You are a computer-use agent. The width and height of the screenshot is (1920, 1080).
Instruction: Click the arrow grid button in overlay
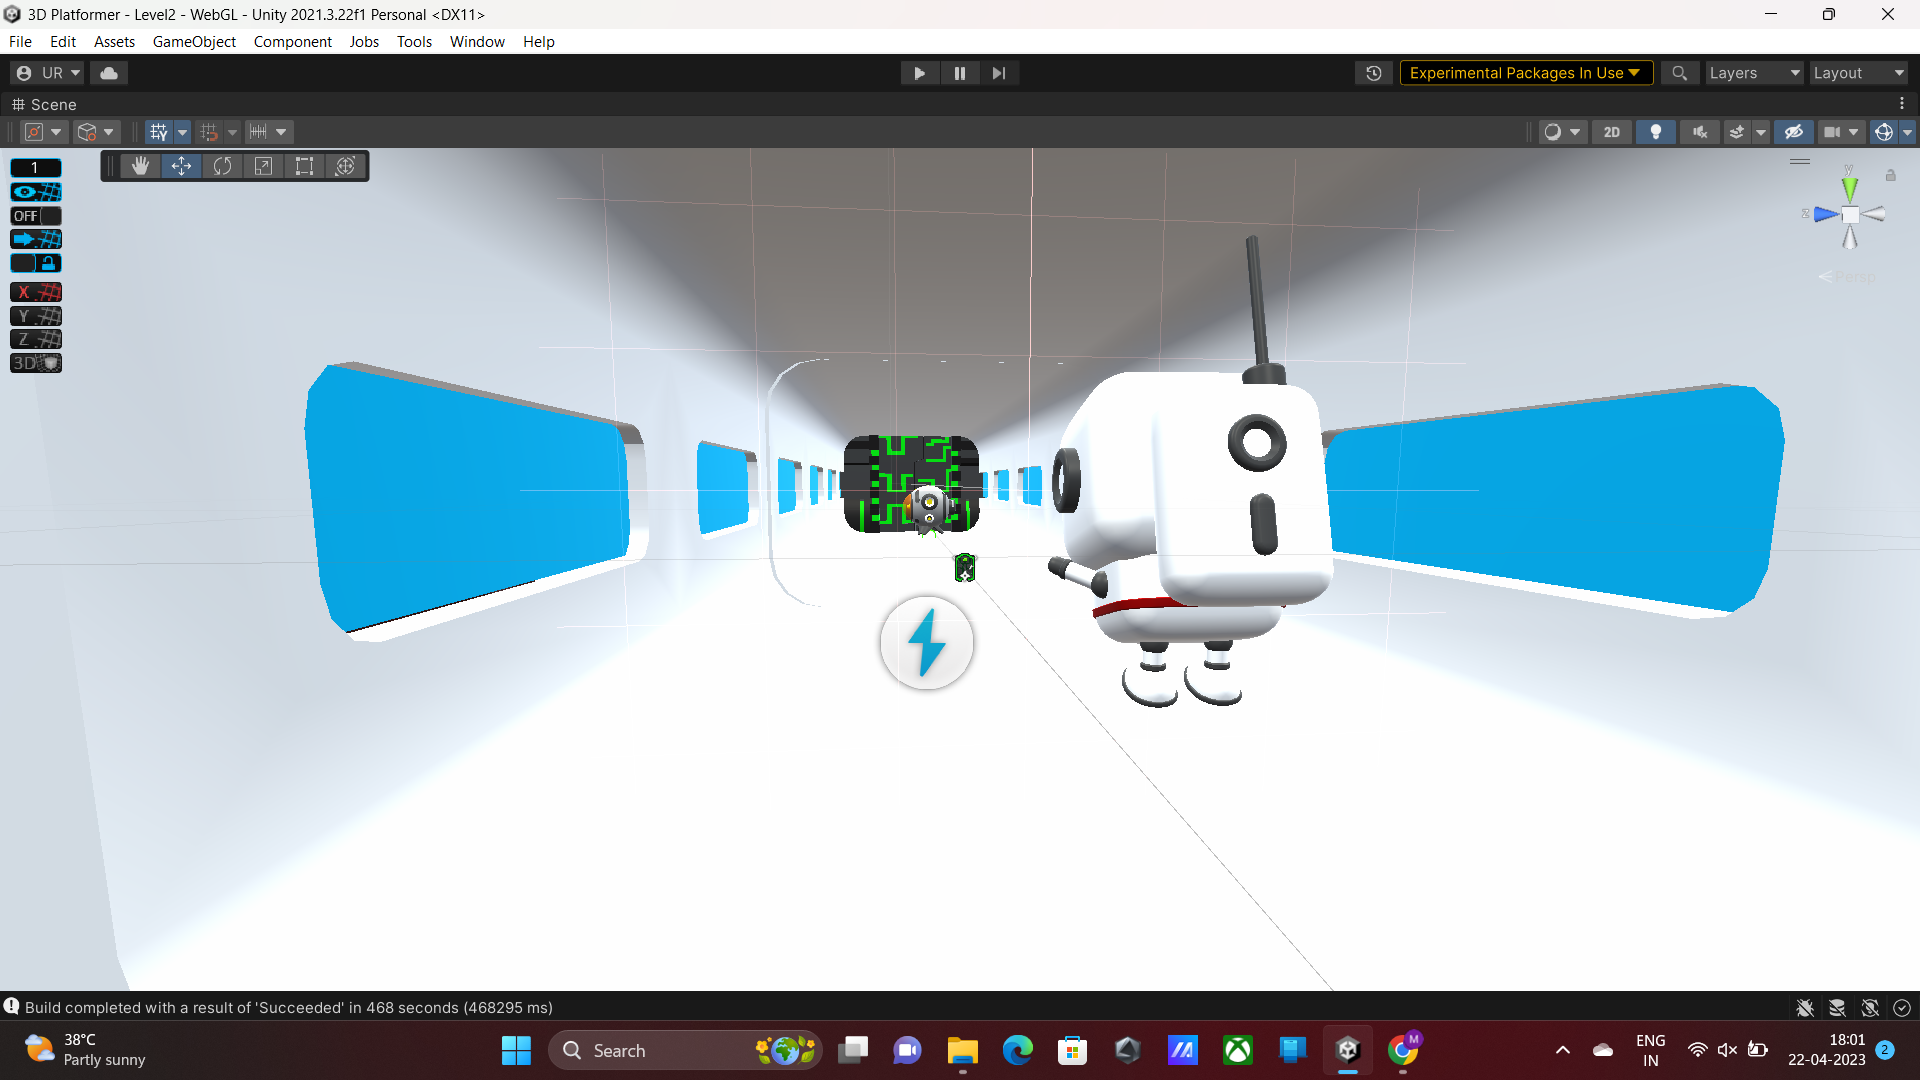36,239
